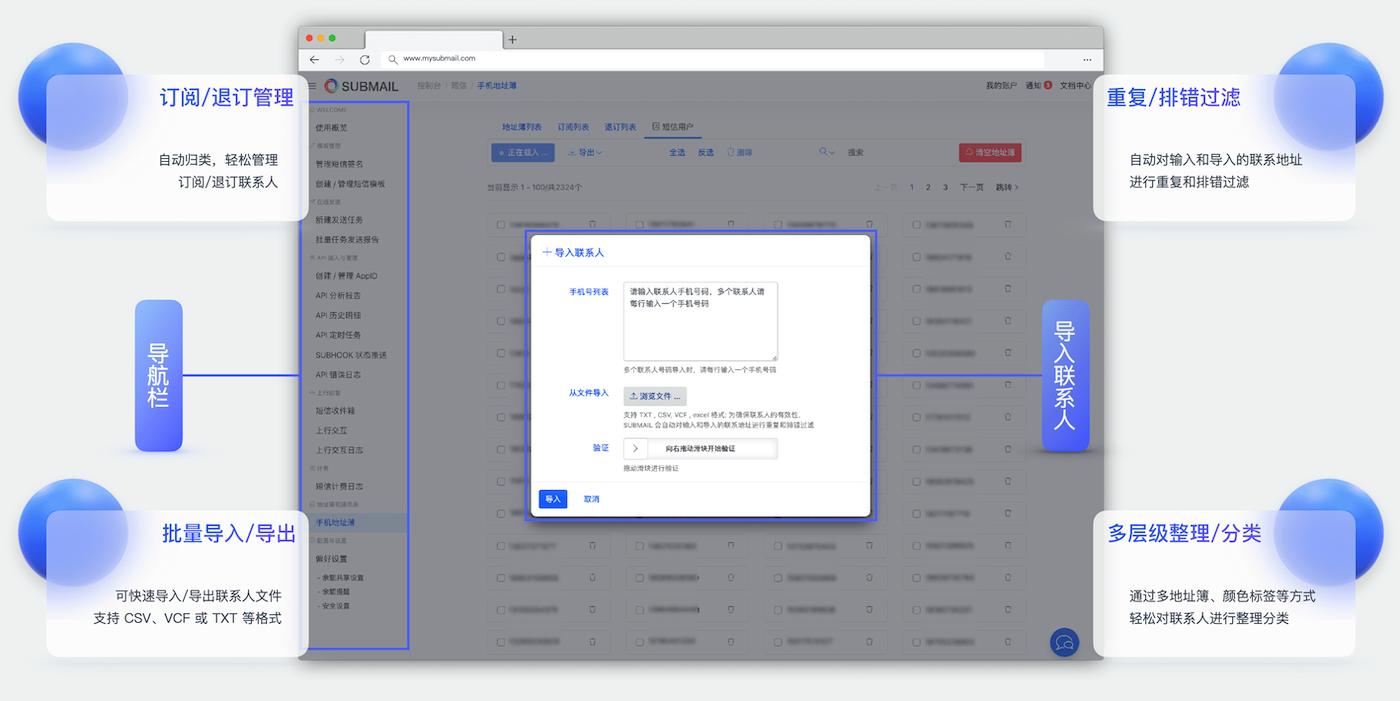
Task: Click the search magnifier icon
Action: point(822,152)
